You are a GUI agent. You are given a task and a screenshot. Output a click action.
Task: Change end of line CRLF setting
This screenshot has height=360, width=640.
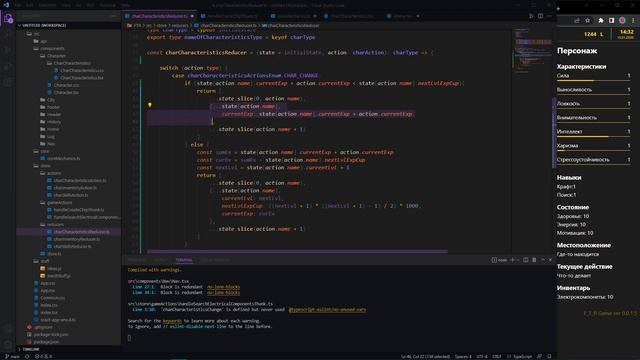tap(496, 356)
